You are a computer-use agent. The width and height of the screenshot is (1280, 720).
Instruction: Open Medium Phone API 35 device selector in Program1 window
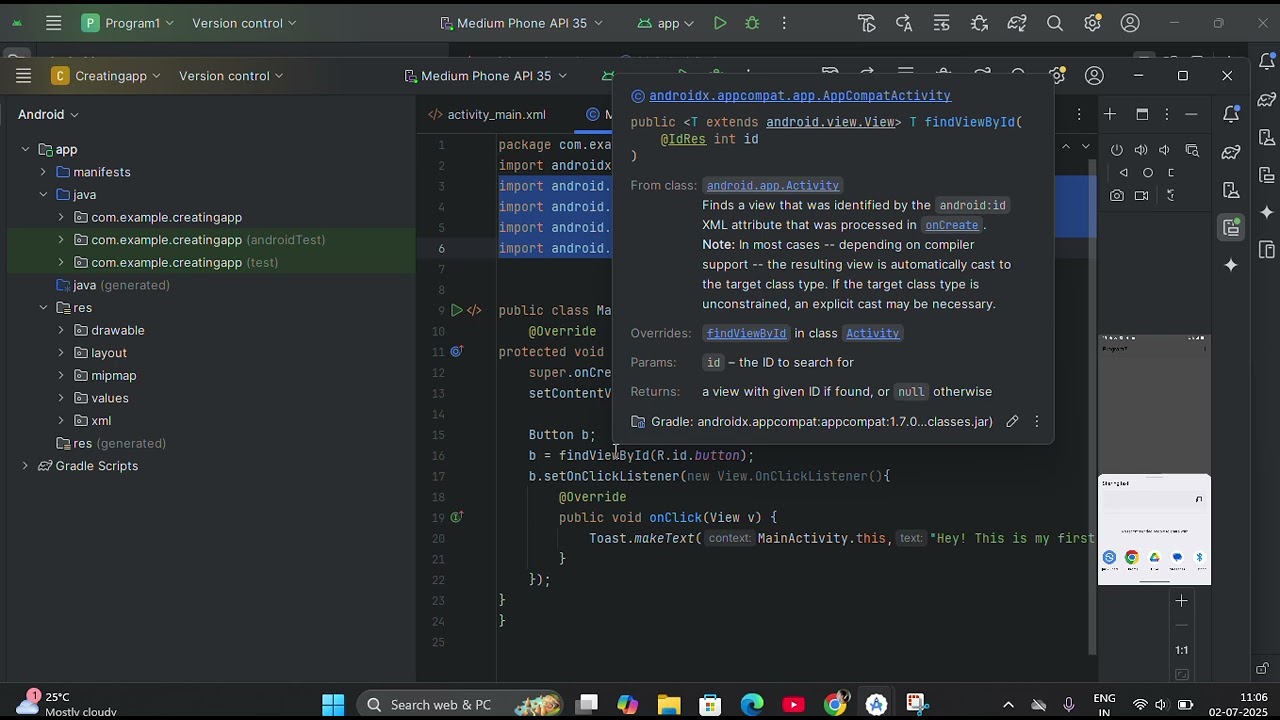pos(521,23)
